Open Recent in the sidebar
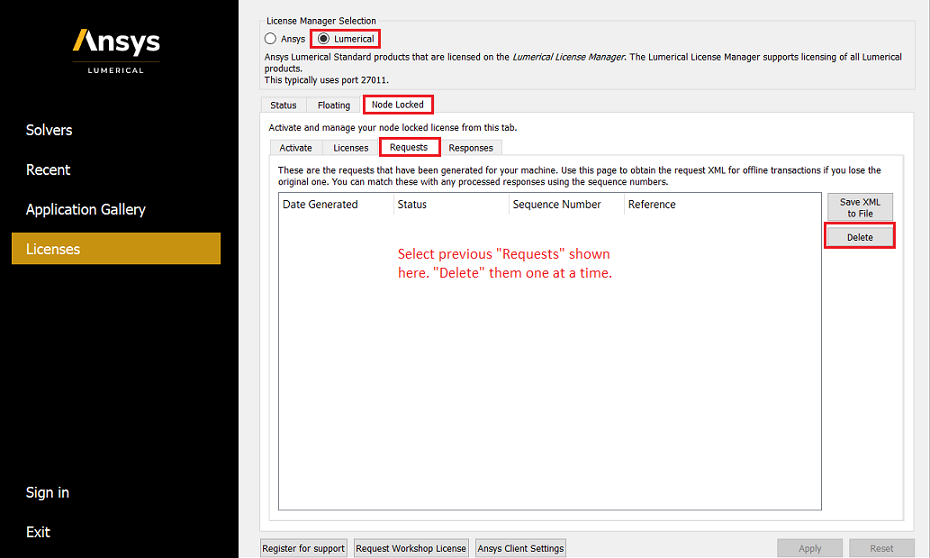This screenshot has width=930, height=558. pyautogui.click(x=48, y=170)
